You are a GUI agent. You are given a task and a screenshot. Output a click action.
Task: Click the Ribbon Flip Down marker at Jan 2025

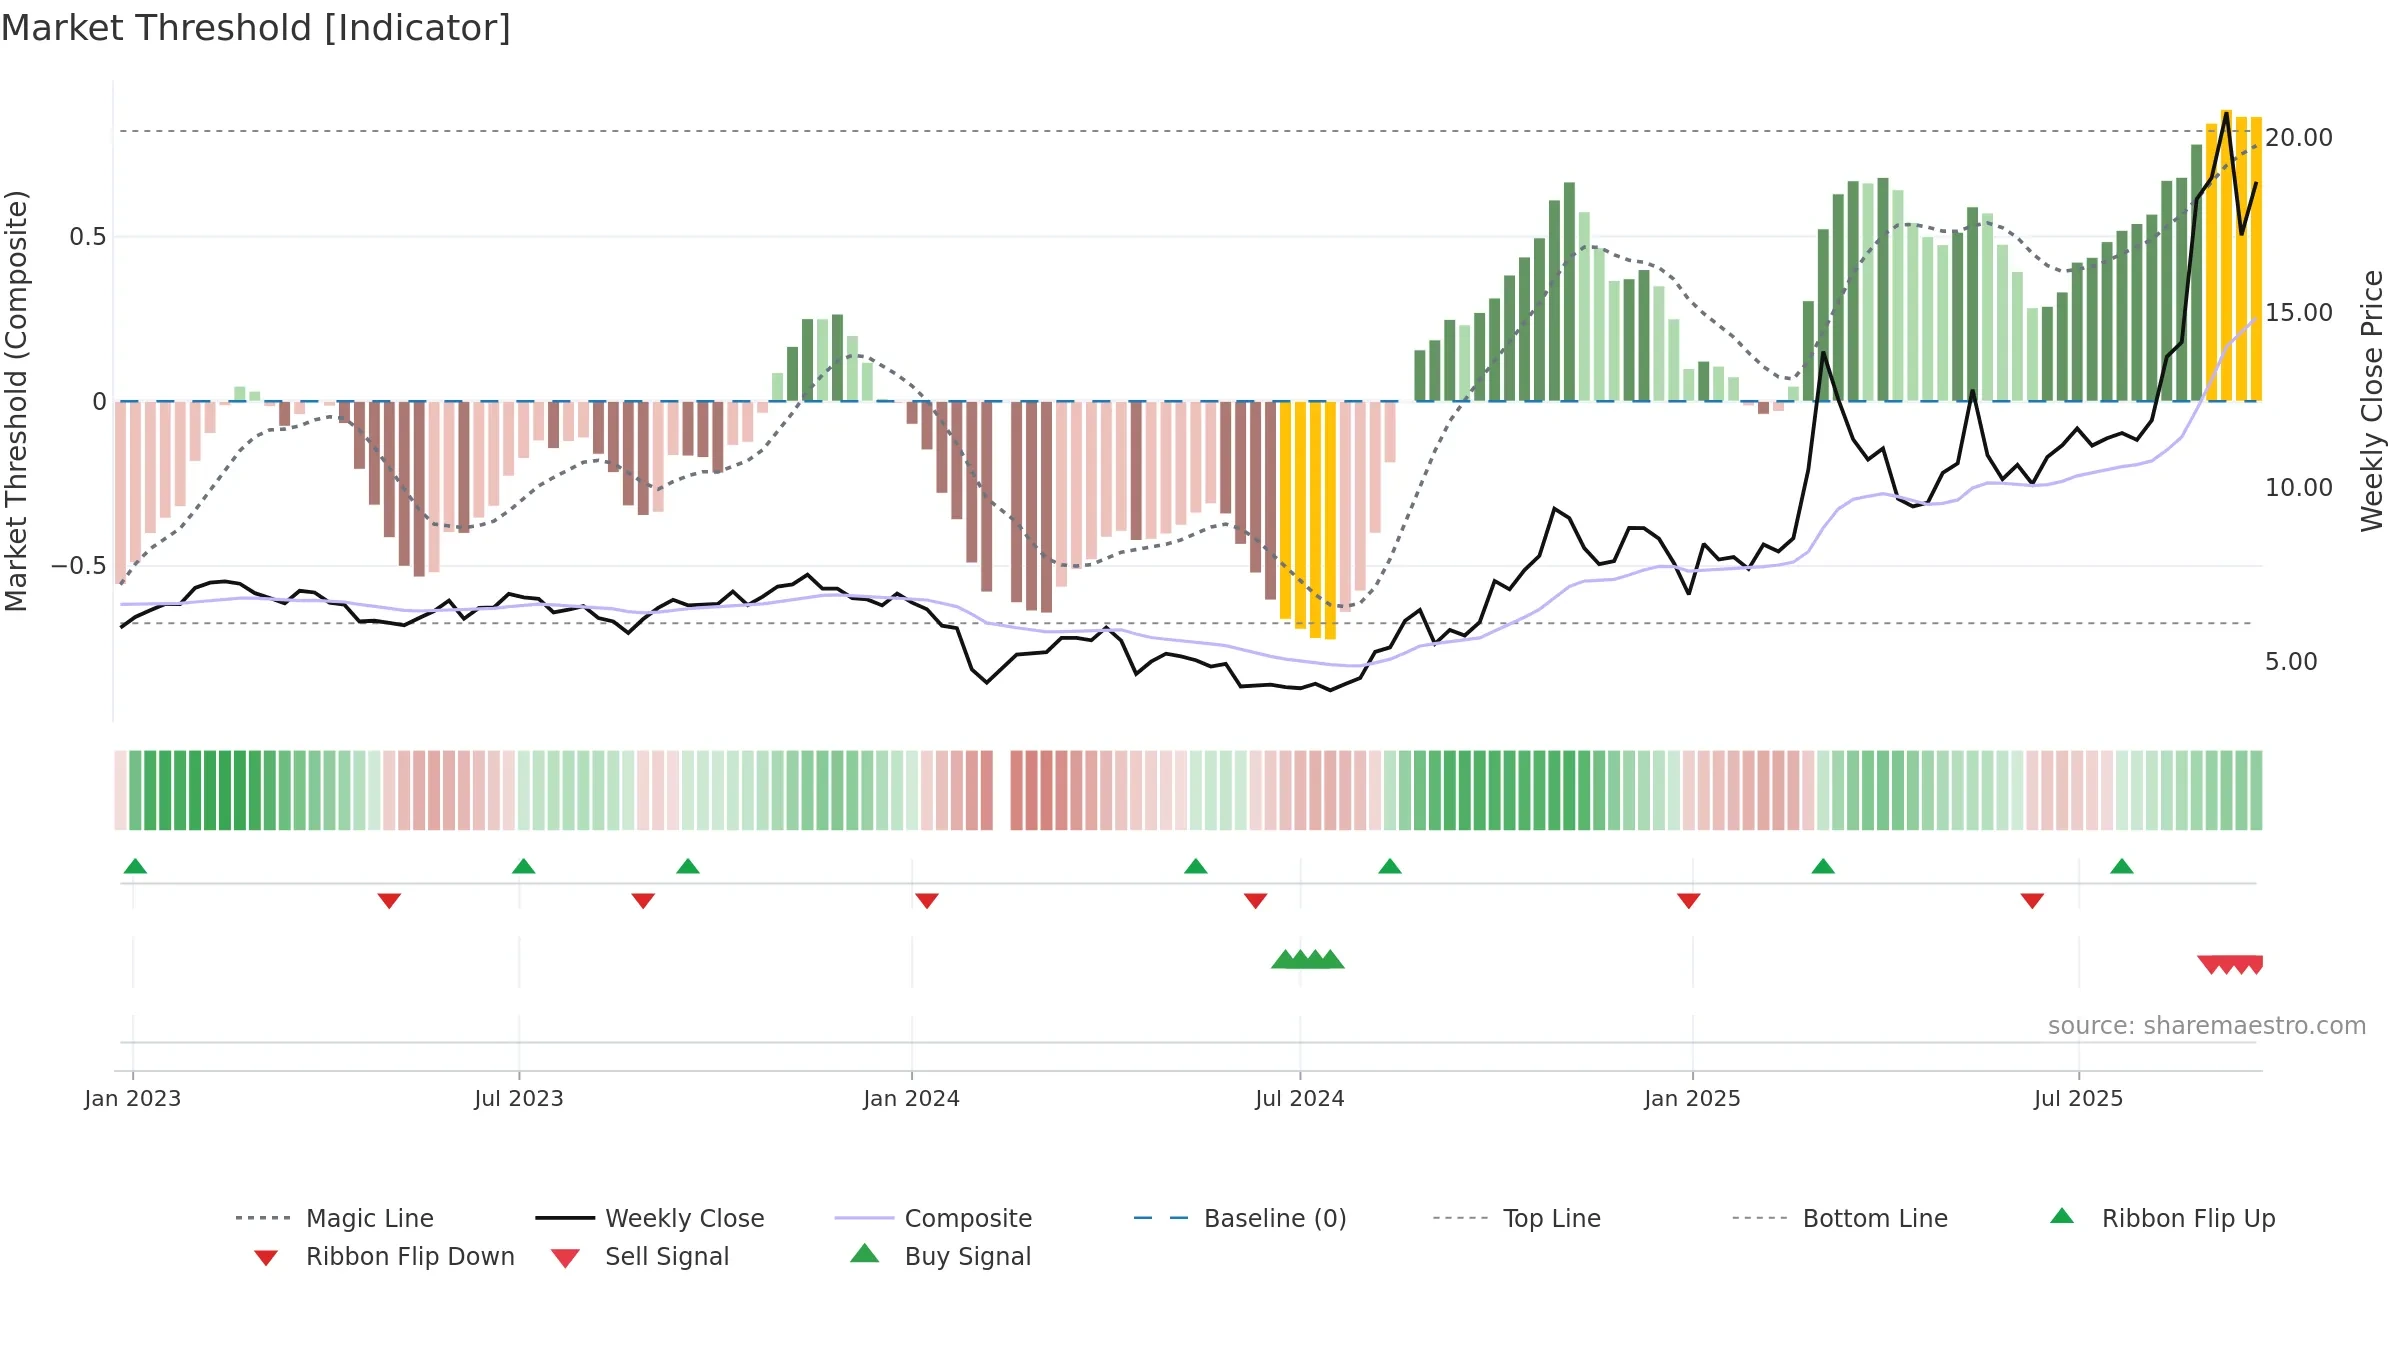pos(1689,901)
